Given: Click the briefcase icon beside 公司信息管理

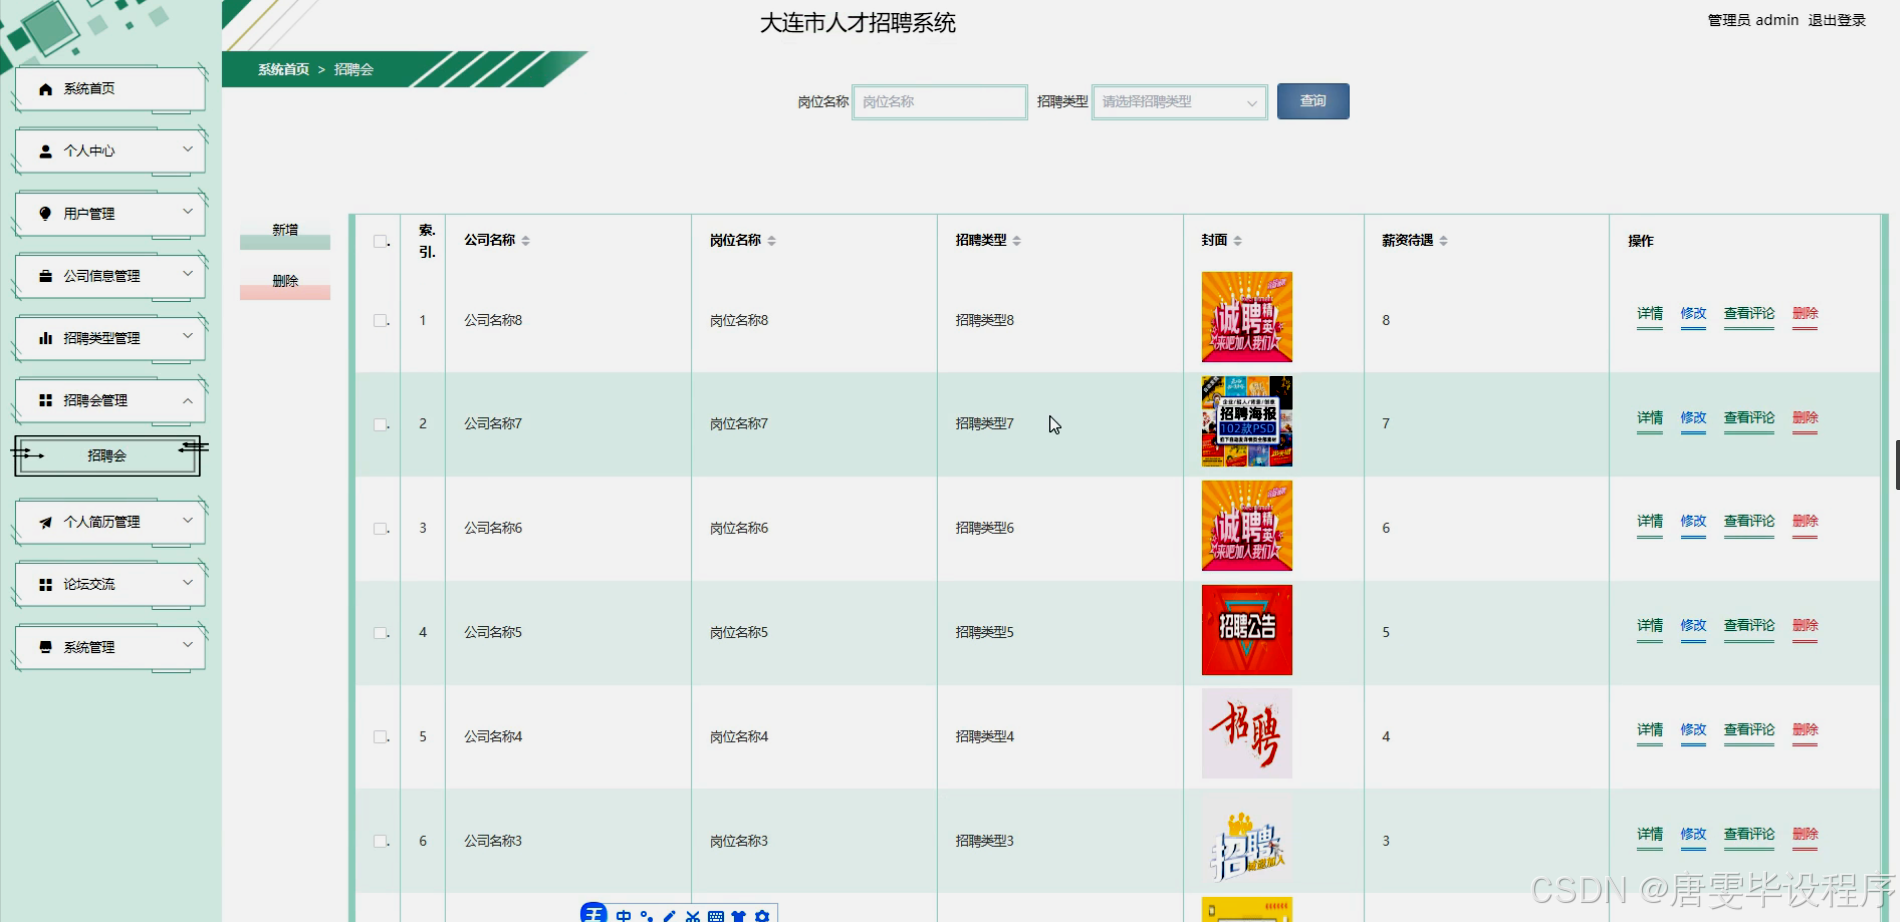Looking at the screenshot, I should 45,276.
